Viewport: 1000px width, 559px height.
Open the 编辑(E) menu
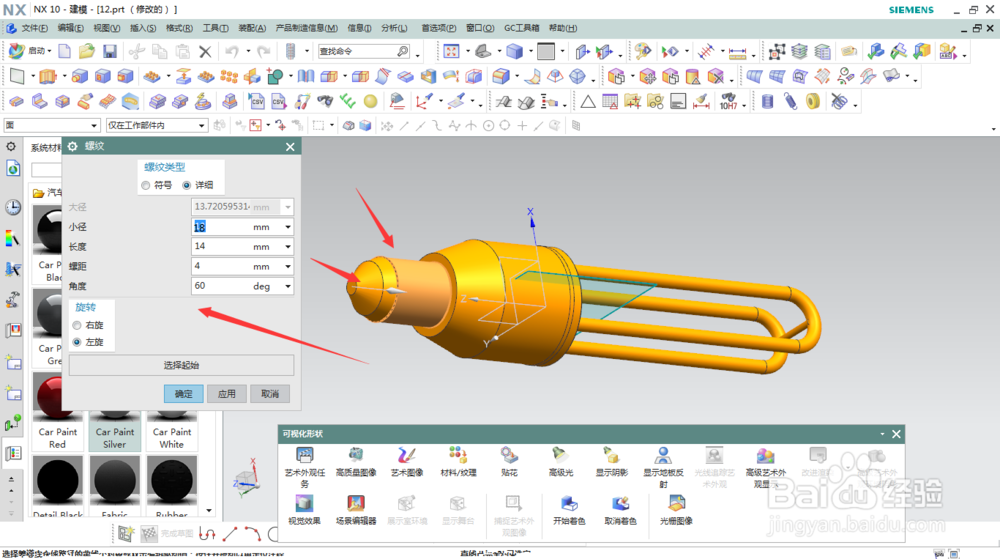pos(70,28)
